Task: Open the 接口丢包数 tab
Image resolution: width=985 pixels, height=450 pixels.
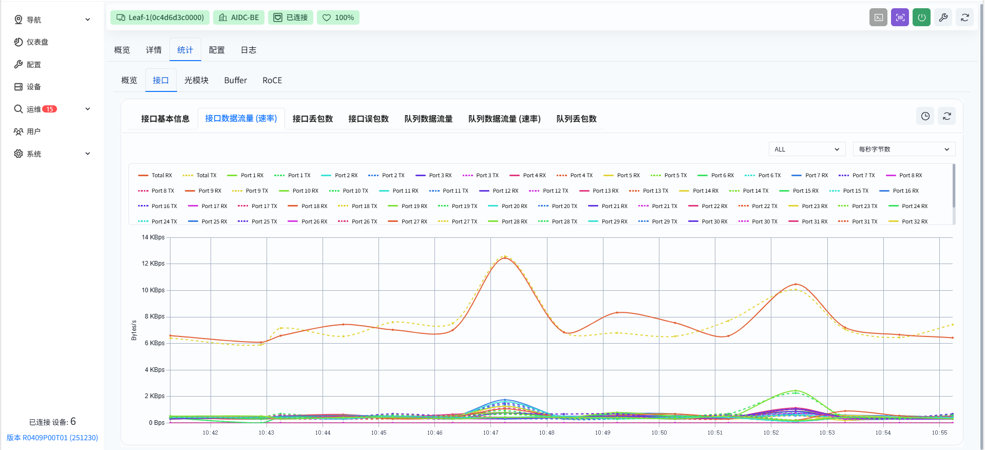Action: click(313, 118)
